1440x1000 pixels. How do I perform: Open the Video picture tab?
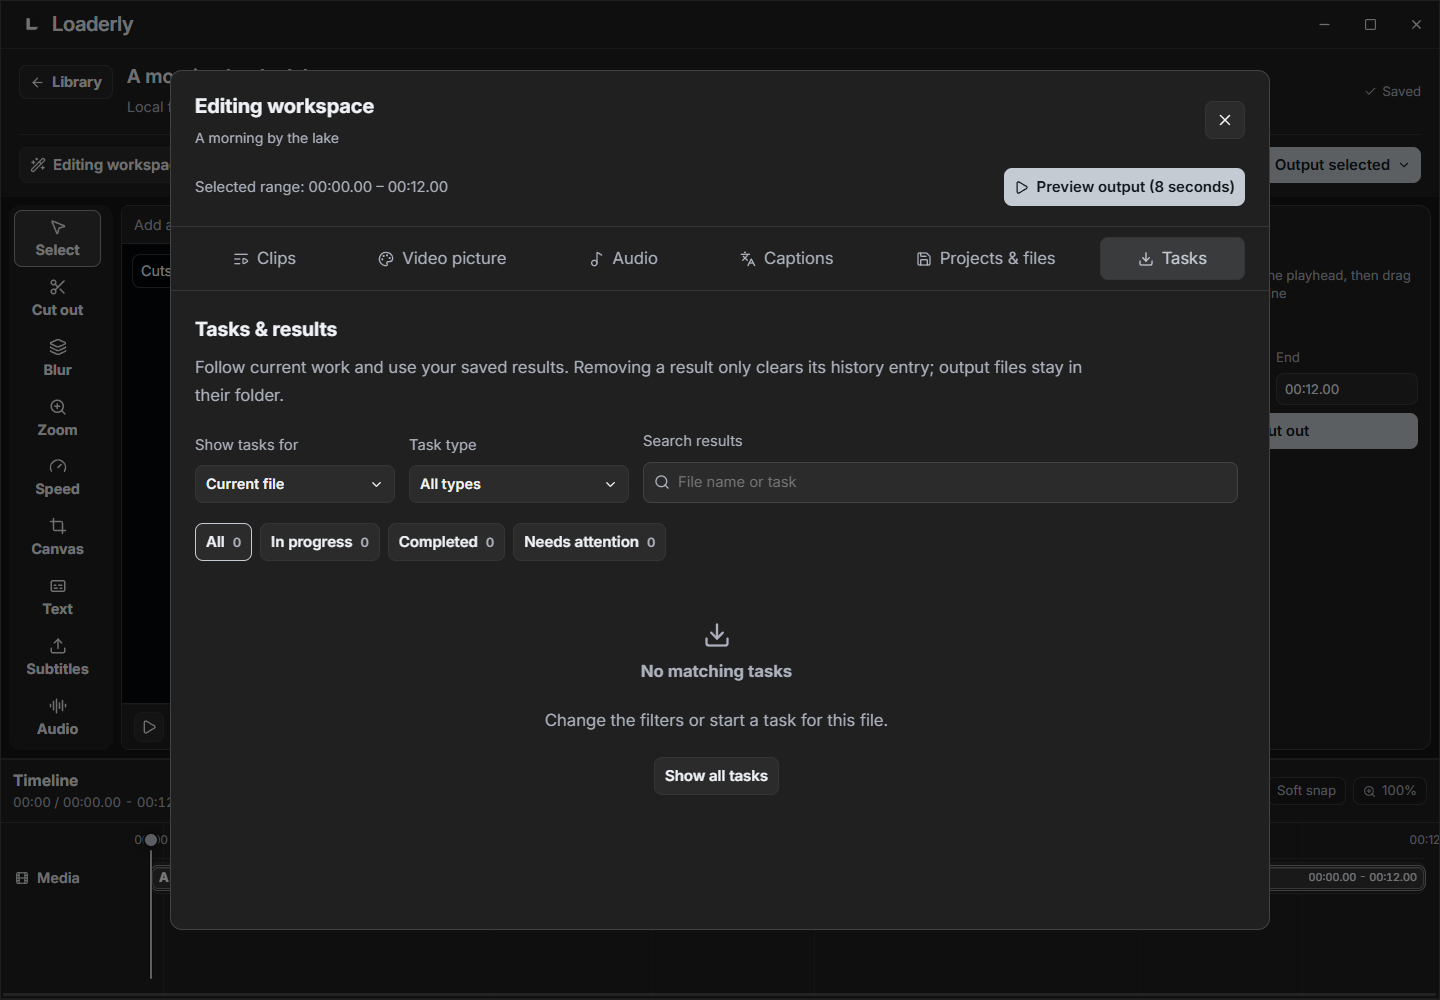point(442,258)
